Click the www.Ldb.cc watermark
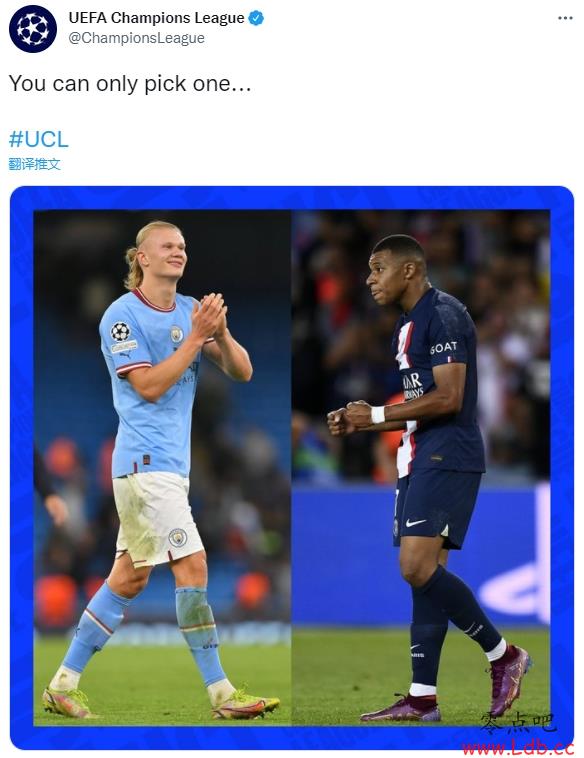The width and height of the screenshot is (584, 758). click(x=518, y=748)
